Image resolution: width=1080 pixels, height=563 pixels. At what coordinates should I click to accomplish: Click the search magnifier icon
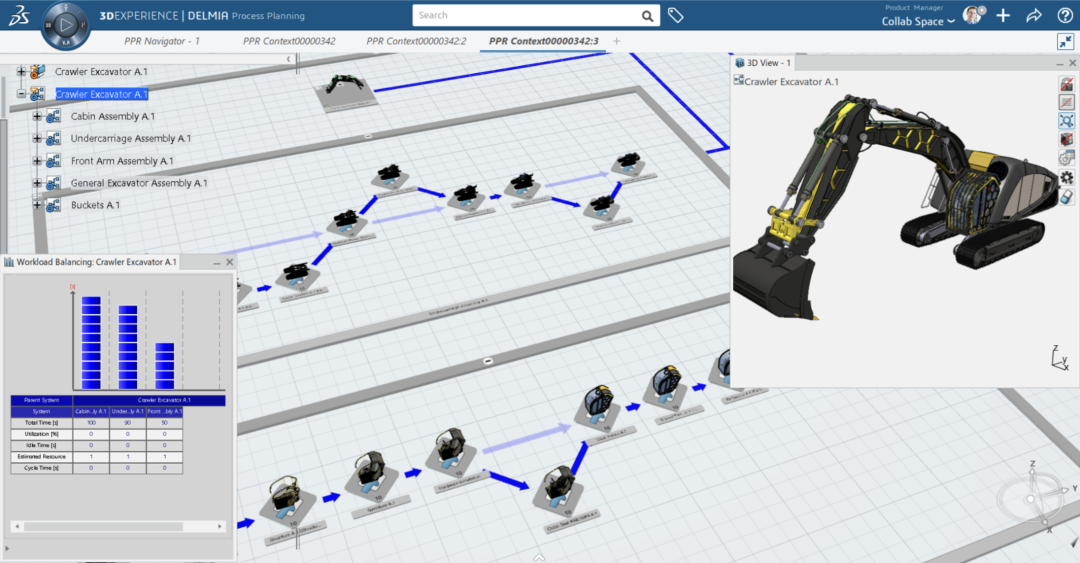click(647, 16)
